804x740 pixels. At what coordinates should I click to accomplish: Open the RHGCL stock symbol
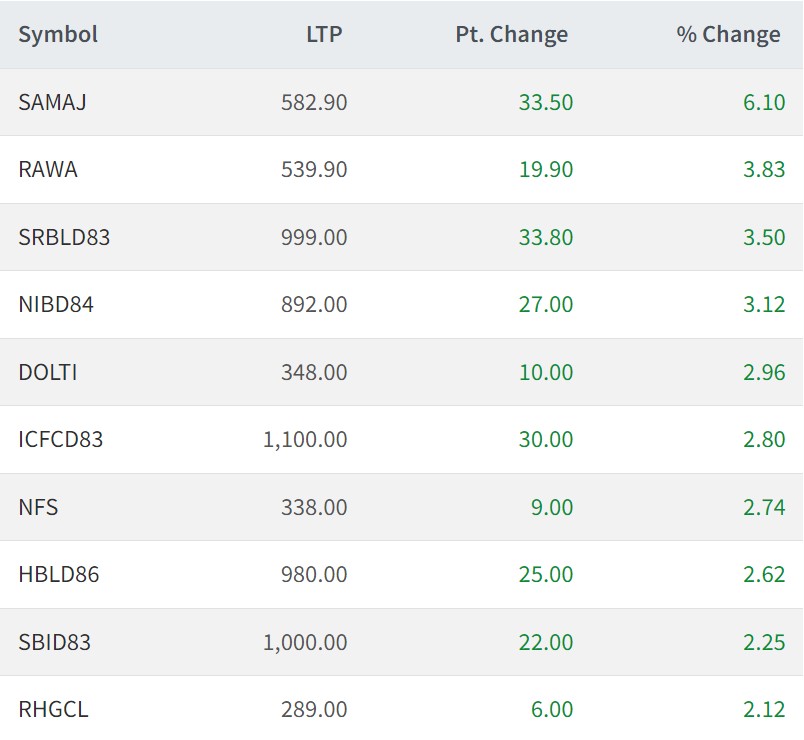tap(53, 710)
